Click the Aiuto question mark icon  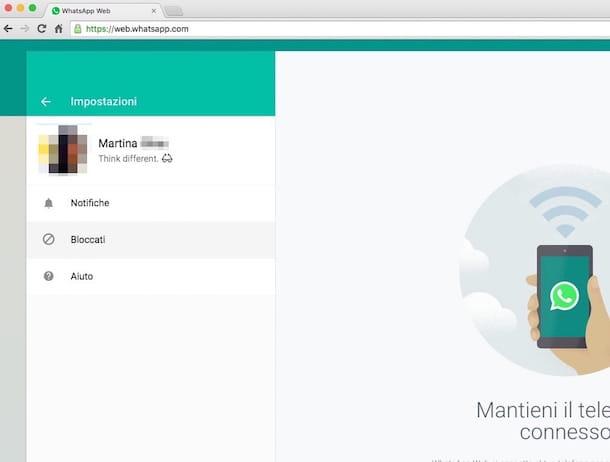pos(49,276)
